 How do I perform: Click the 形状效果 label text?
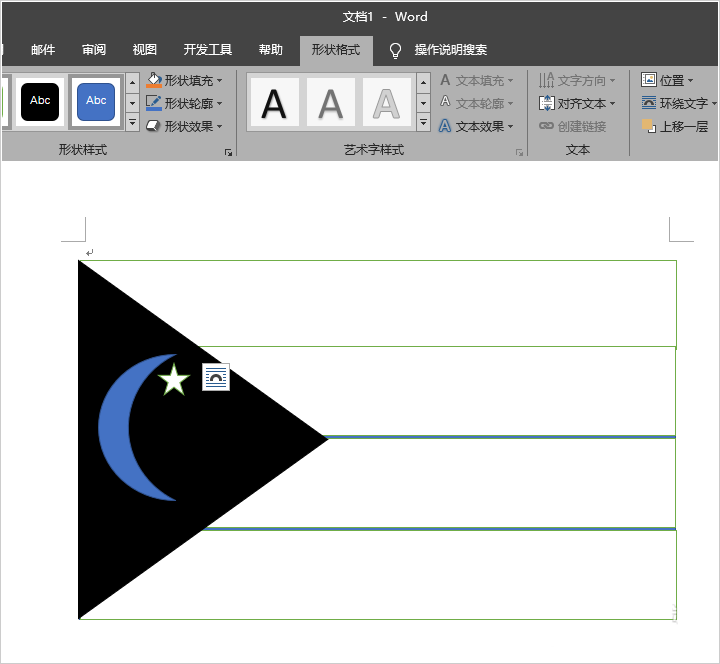point(189,126)
